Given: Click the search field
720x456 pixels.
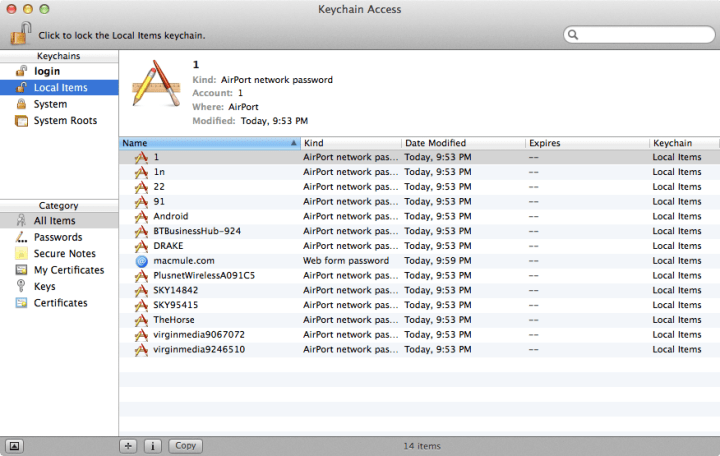Looking at the screenshot, I should tap(639, 34).
